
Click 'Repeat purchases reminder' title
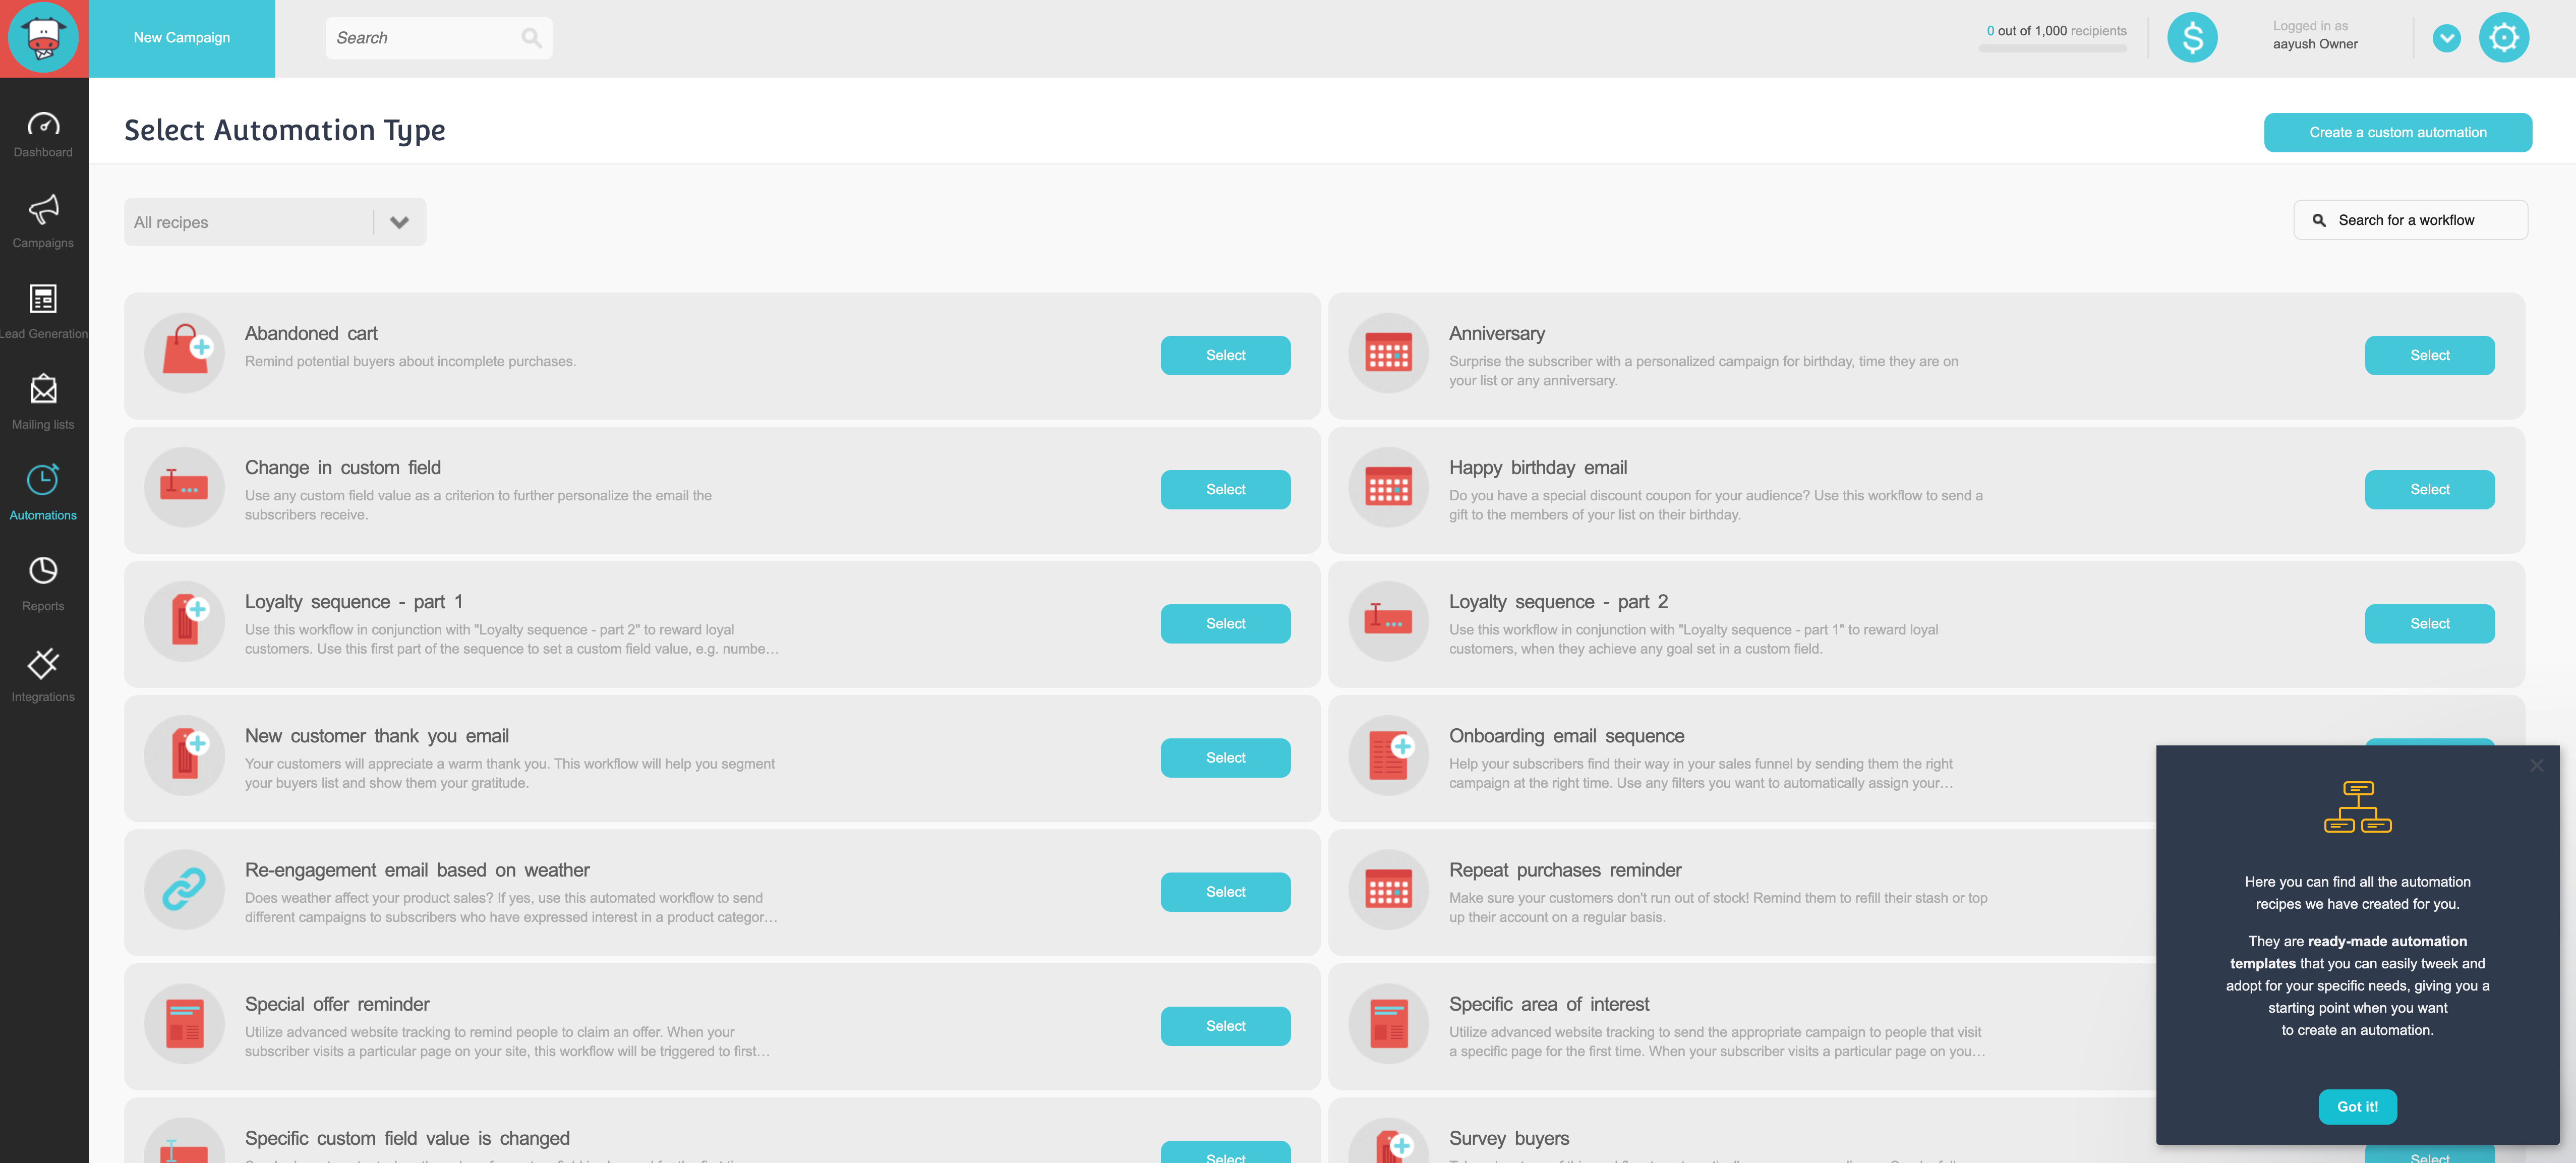point(1565,870)
